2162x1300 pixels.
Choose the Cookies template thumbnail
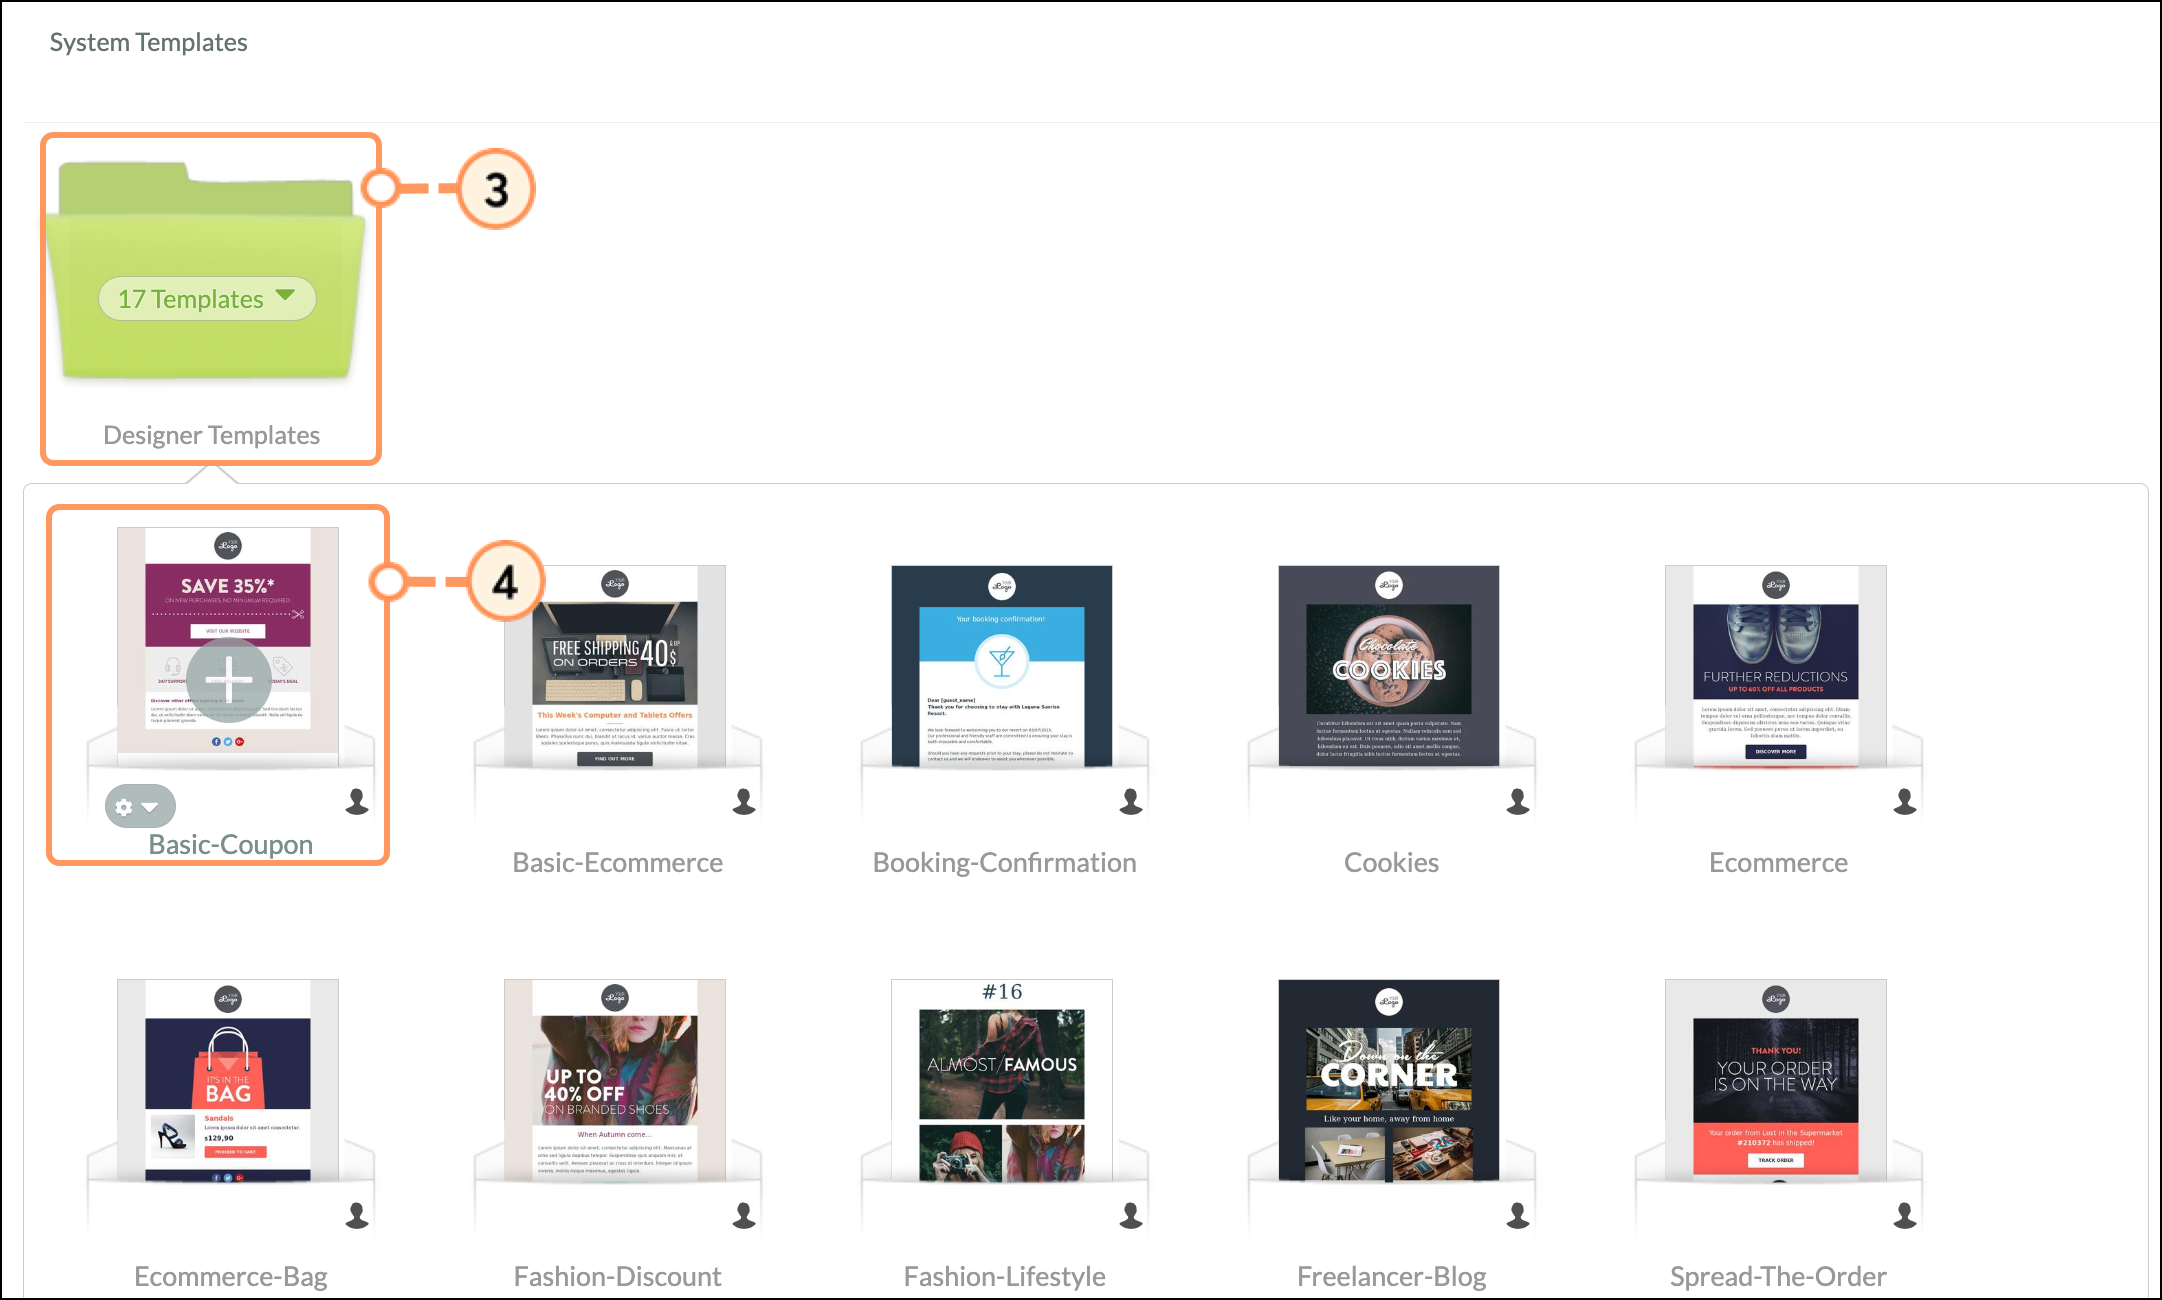1389,666
